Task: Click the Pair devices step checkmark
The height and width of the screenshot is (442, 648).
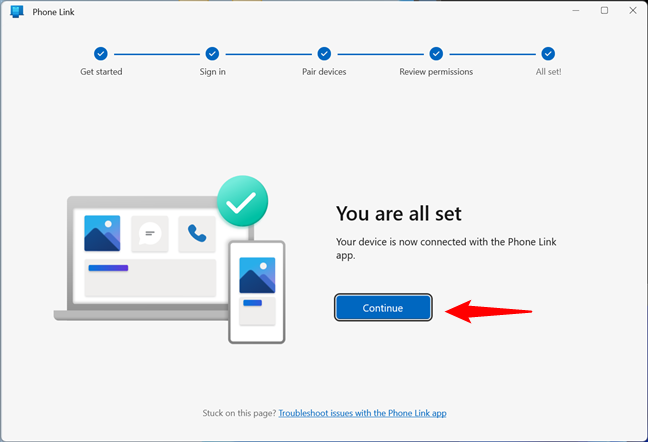Action: (324, 54)
